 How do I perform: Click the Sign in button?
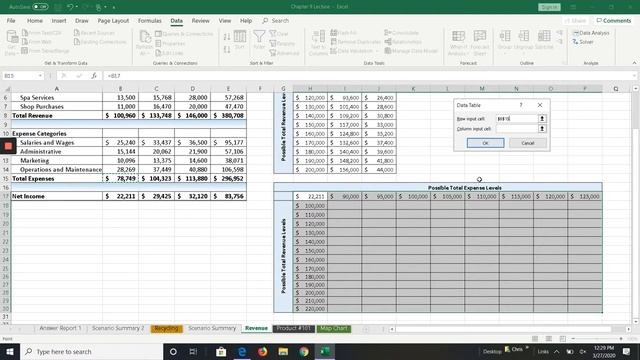pos(549,7)
